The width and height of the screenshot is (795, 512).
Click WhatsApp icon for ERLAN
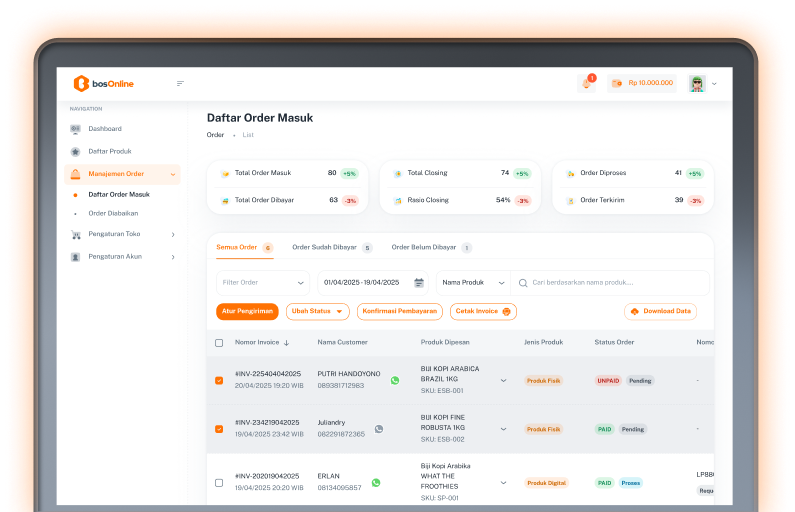coord(376,483)
